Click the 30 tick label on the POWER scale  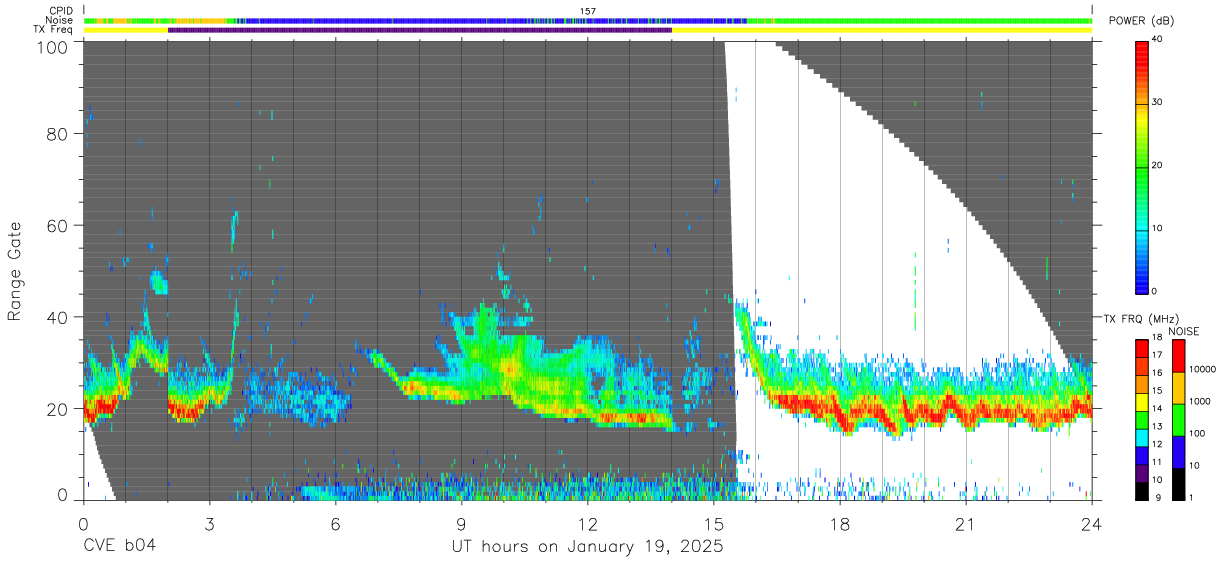(x=1157, y=102)
